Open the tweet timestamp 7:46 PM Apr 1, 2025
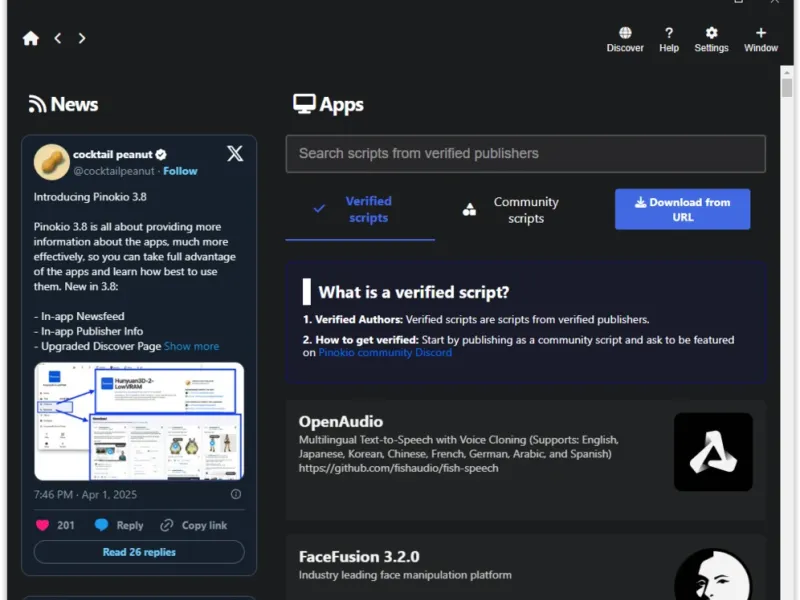 coord(85,494)
